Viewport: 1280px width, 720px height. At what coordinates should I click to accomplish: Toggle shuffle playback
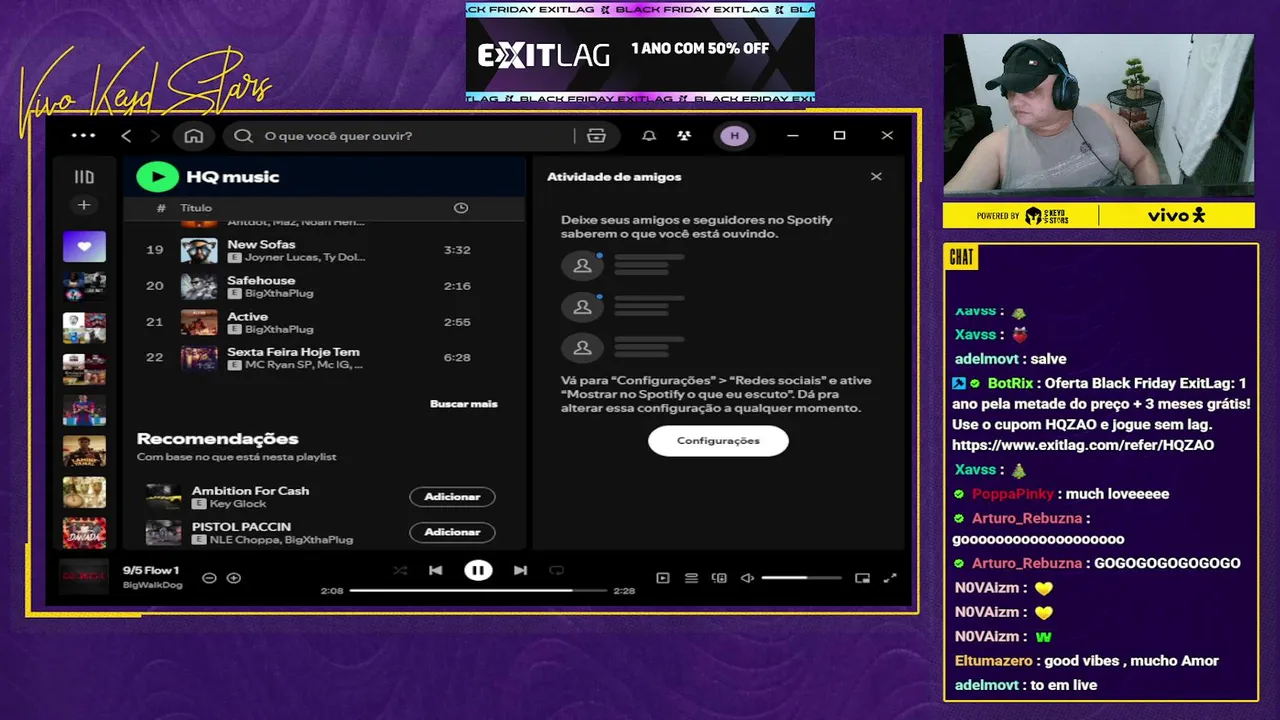(400, 571)
